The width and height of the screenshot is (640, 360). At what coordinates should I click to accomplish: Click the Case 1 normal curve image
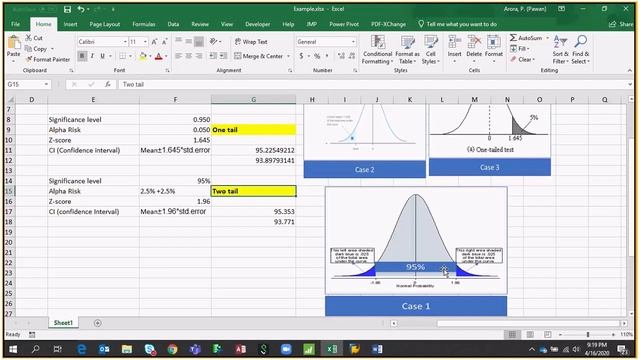point(416,240)
